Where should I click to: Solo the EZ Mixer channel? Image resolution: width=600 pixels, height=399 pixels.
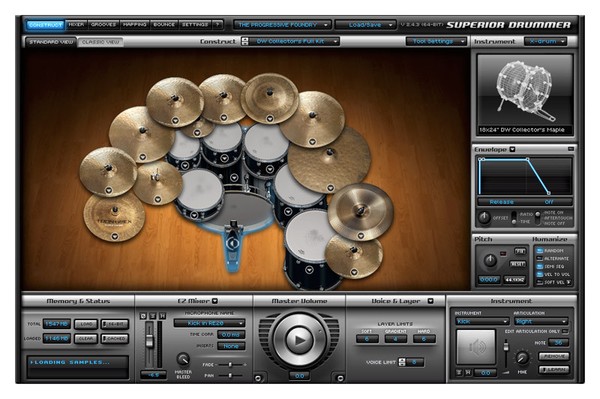click(x=153, y=316)
